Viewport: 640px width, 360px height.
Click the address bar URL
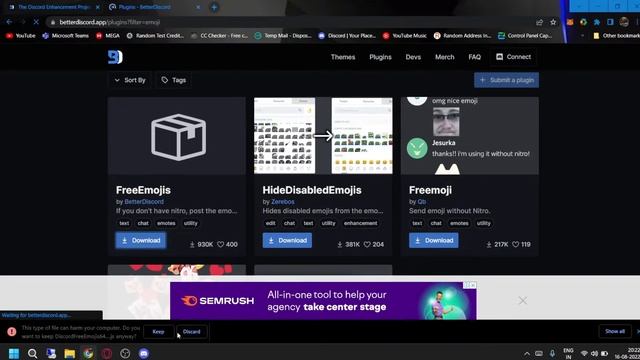pyautogui.click(x=110, y=22)
